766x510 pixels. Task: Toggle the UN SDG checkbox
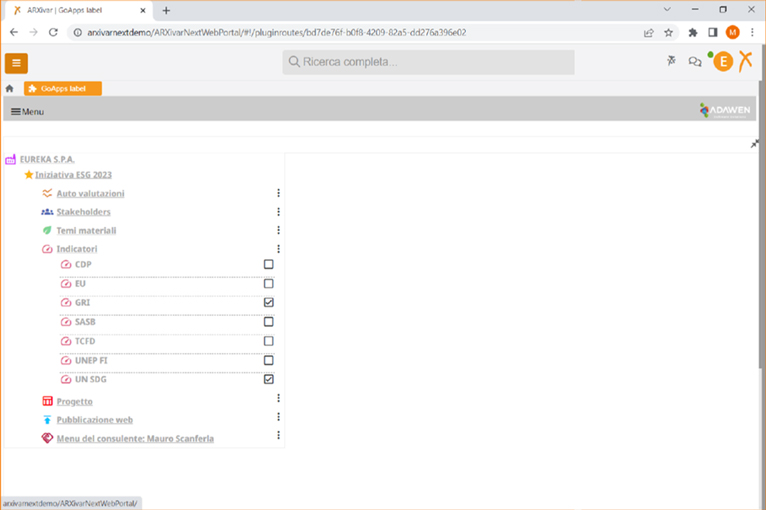pyautogui.click(x=268, y=379)
